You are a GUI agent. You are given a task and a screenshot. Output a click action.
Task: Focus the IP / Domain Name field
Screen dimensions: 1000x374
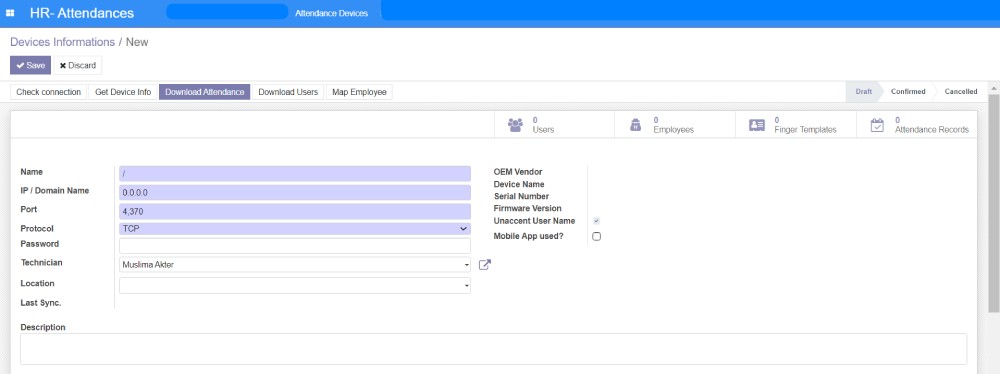click(x=295, y=192)
